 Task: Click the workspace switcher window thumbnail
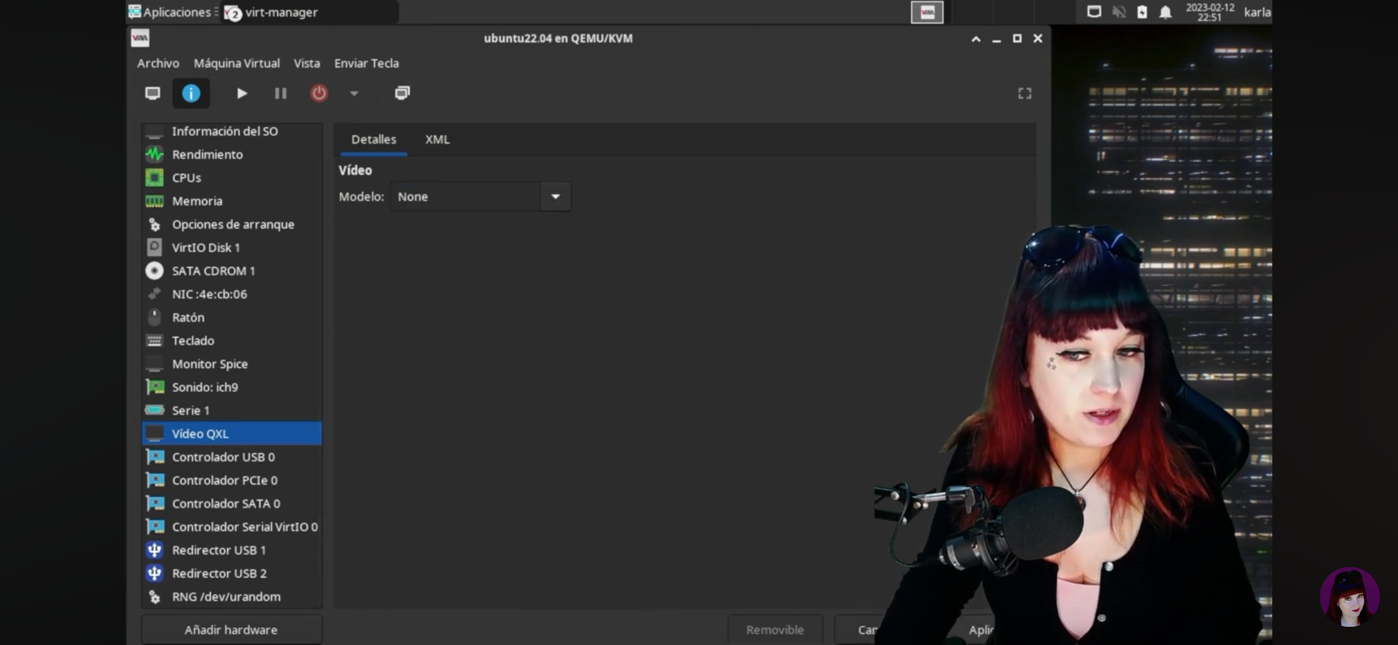927,12
